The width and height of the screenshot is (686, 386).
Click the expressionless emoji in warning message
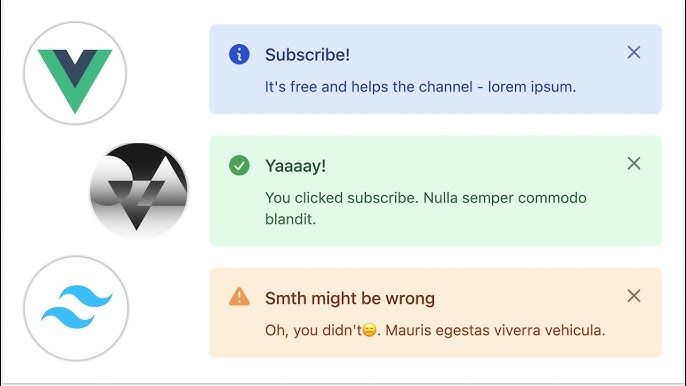click(369, 330)
